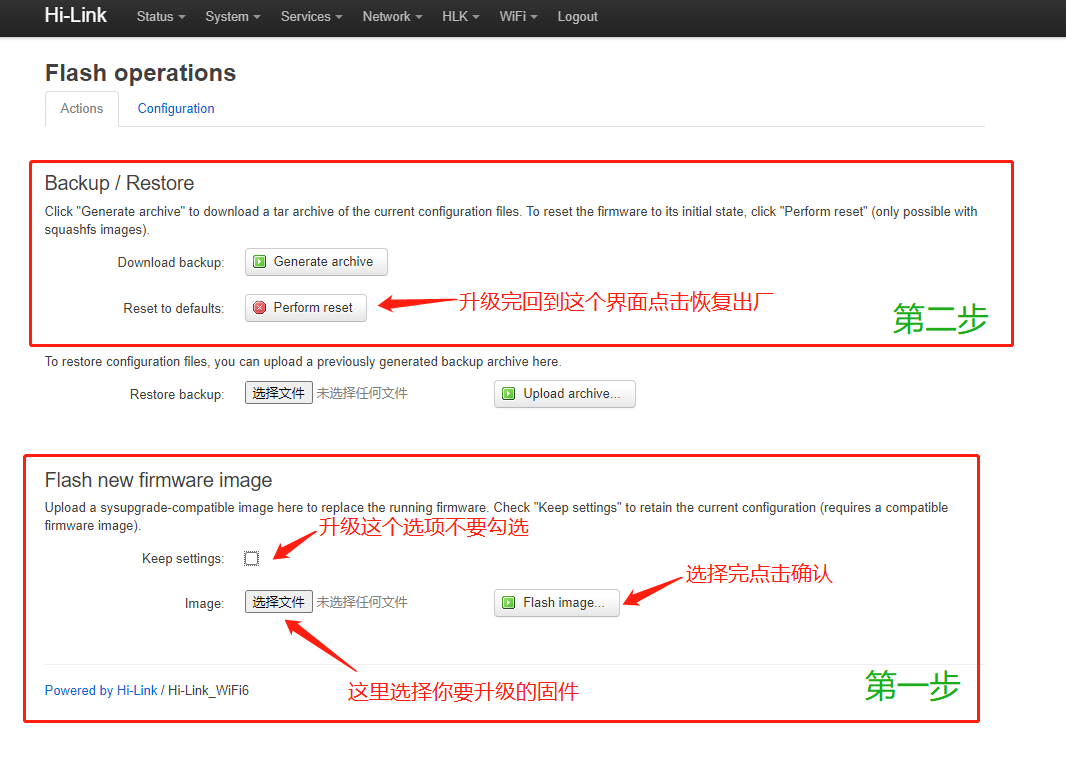Choose file for Restore backup

coord(279,393)
